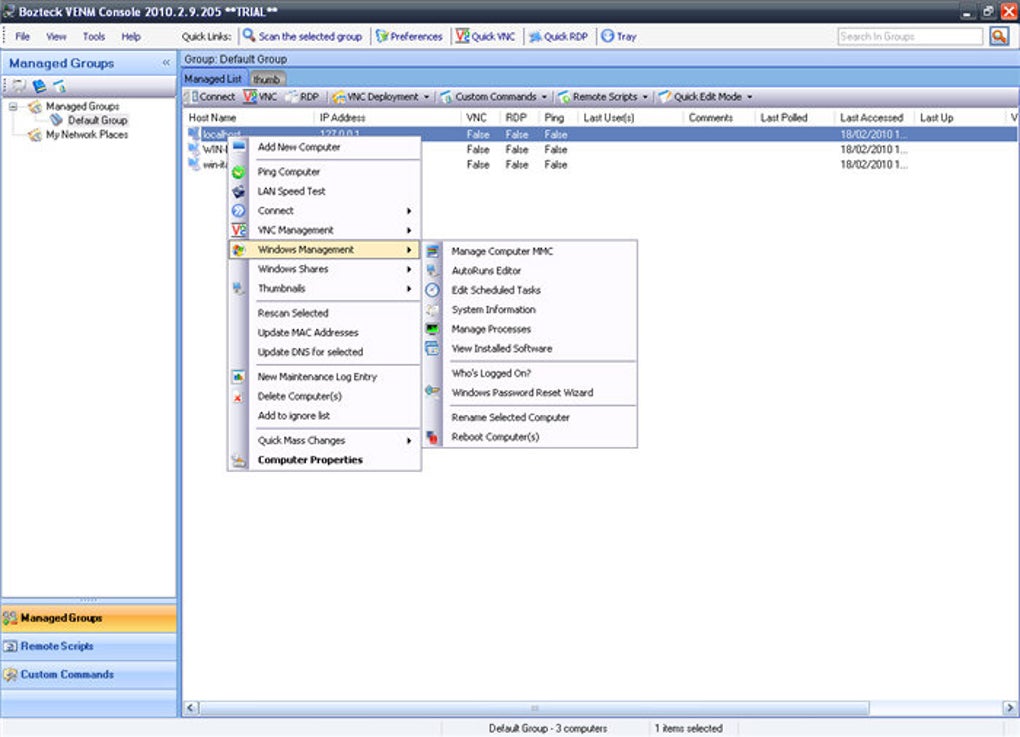Click the New Maintenance Log Entry icon

[x=239, y=377]
